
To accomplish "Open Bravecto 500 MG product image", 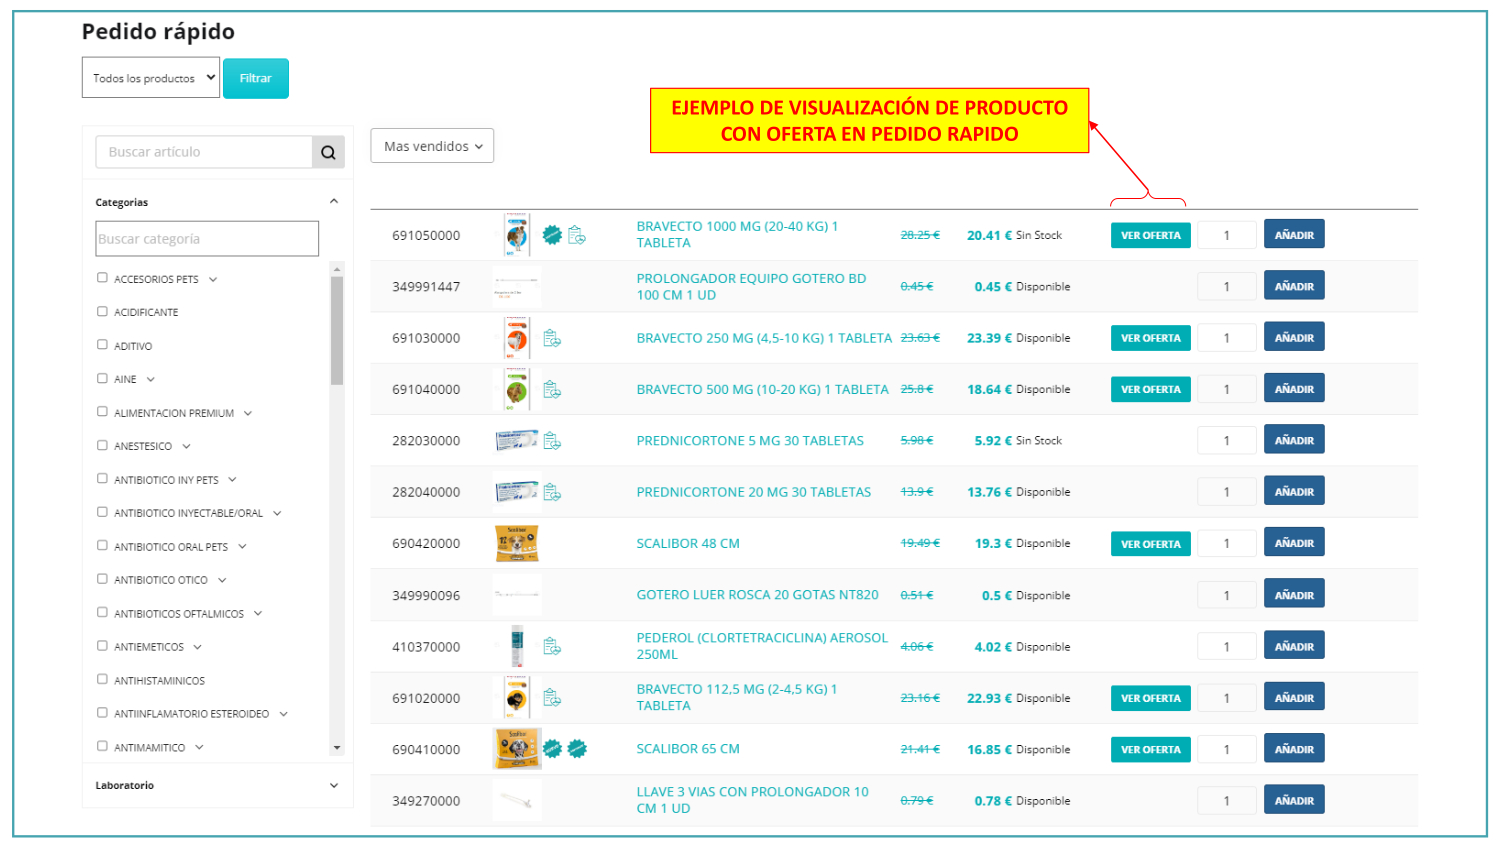I will [517, 389].
